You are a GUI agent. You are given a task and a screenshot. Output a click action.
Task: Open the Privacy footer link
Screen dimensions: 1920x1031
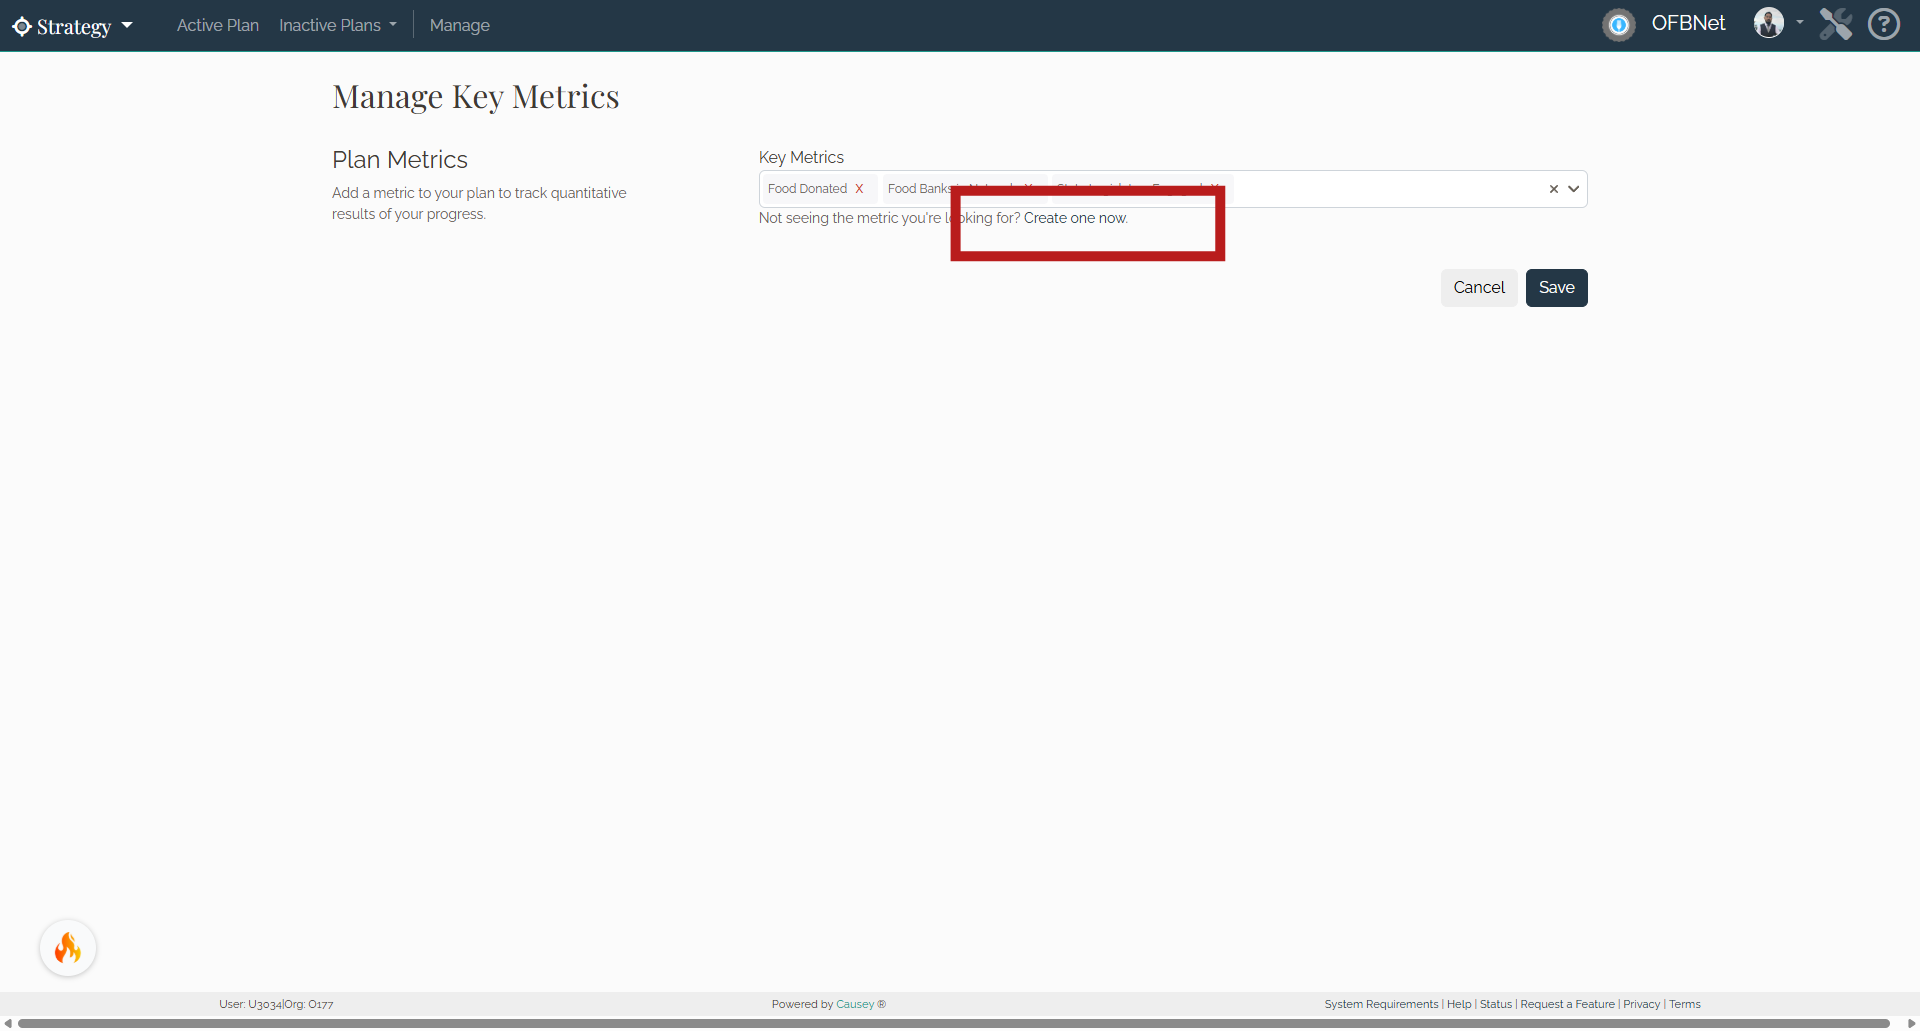pos(1641,1004)
